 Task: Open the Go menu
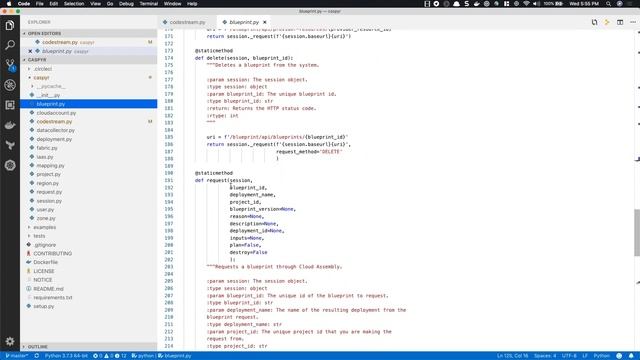[110, 4]
